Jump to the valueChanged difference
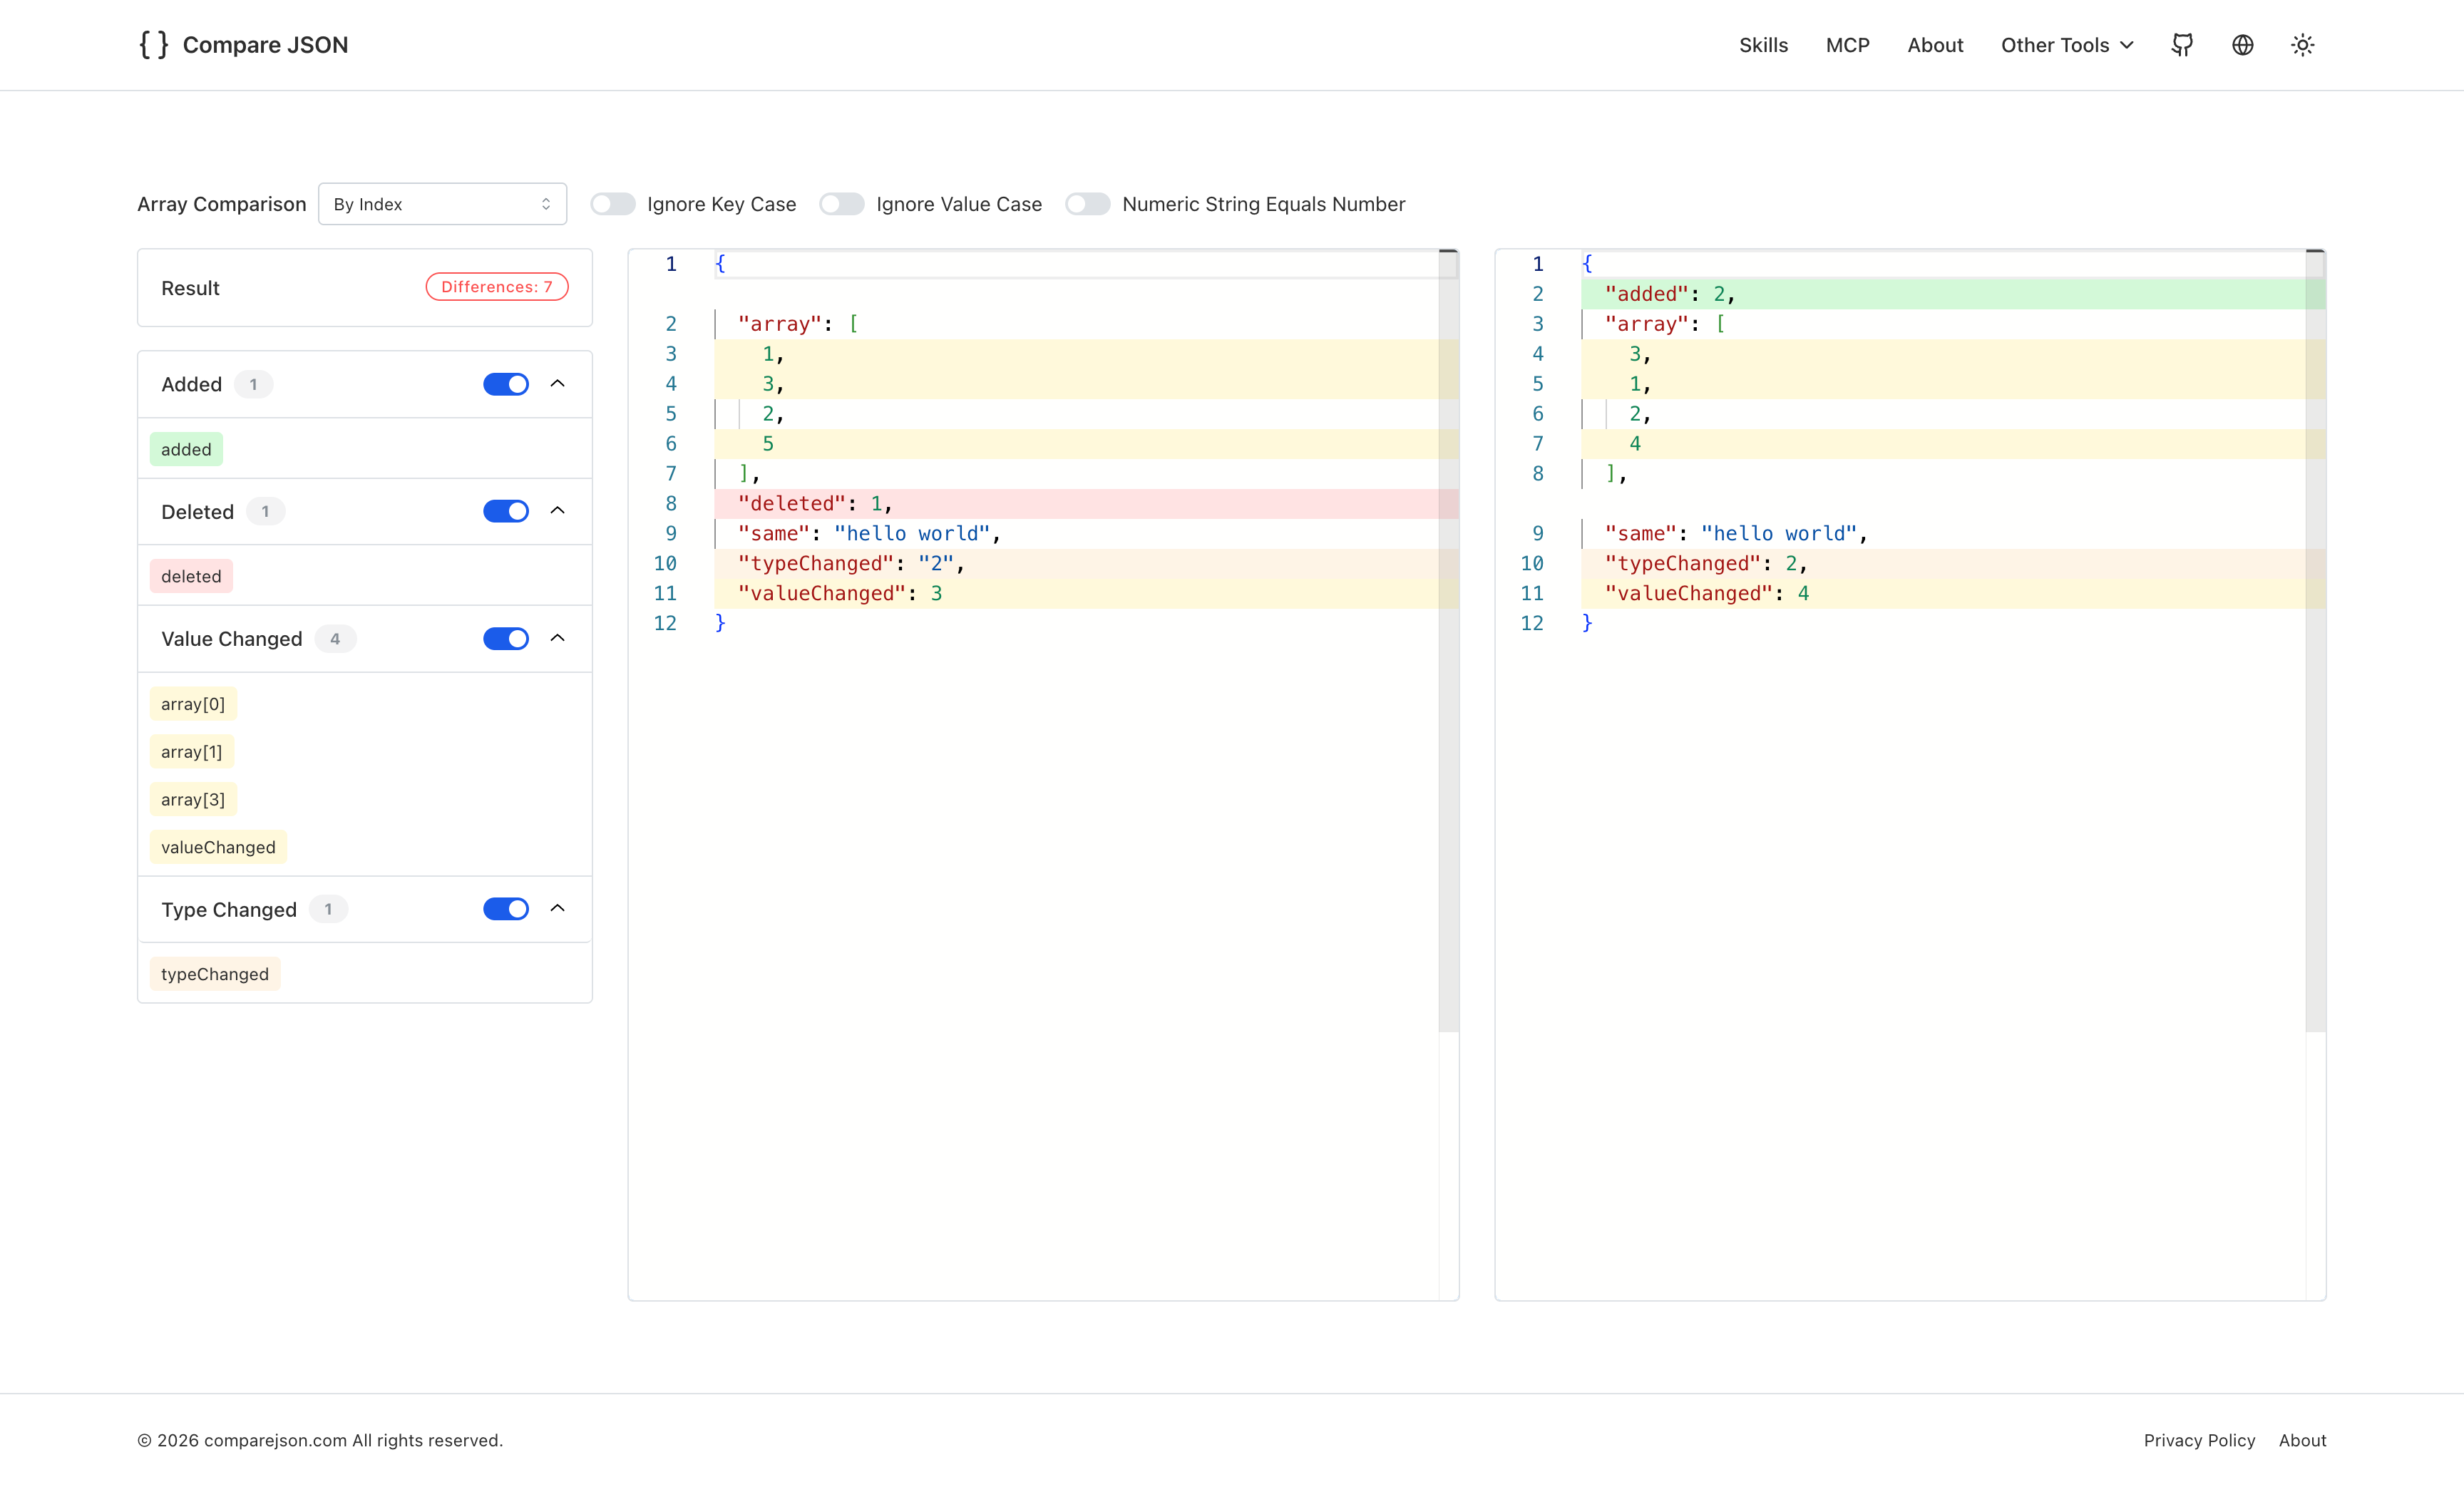The height and width of the screenshot is (1487, 2464). (218, 847)
